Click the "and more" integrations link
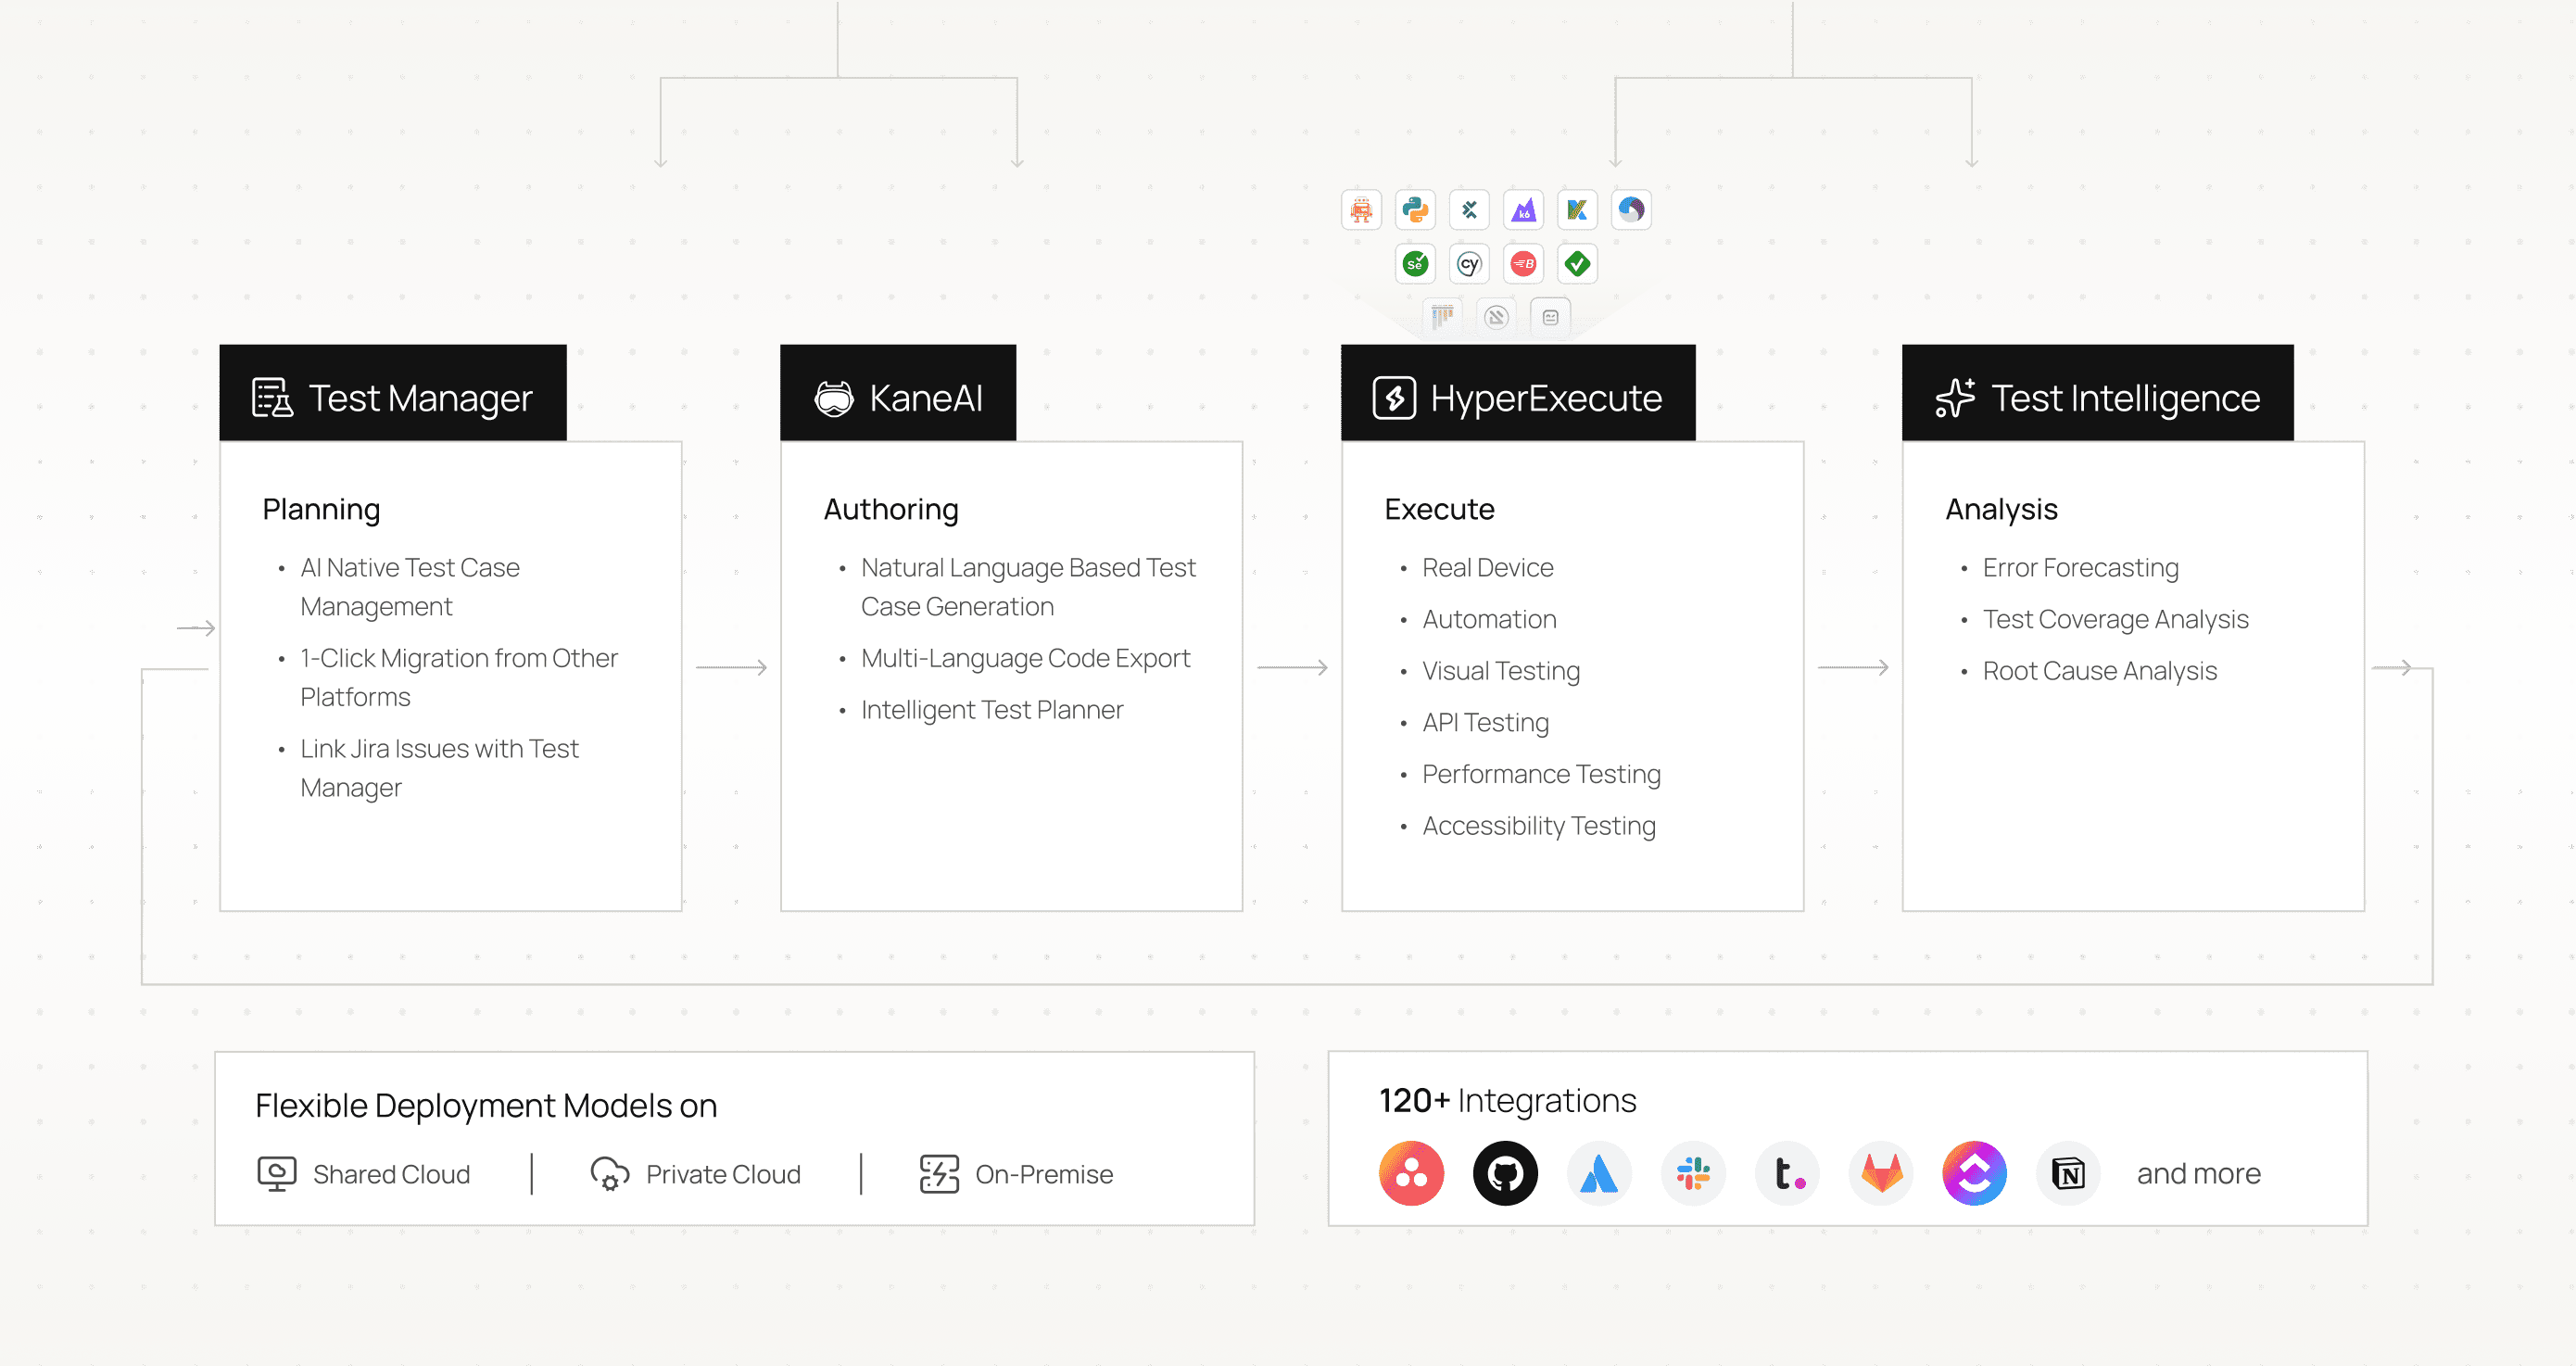2576x1366 pixels. pos(2197,1174)
